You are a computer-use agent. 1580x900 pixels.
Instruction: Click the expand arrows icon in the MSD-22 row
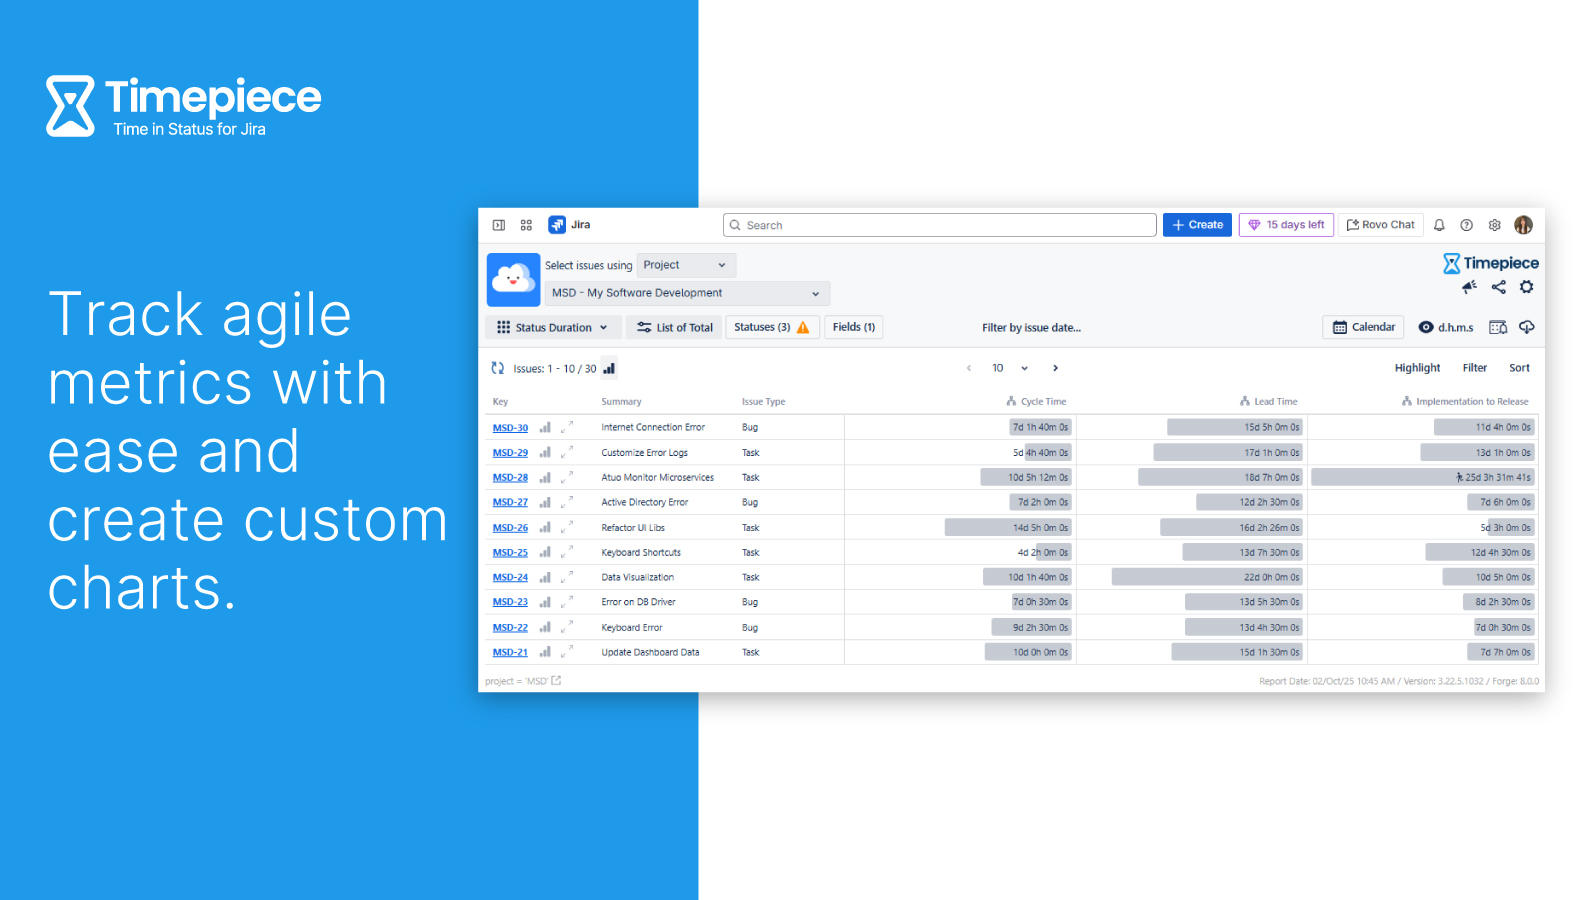pyautogui.click(x=567, y=627)
